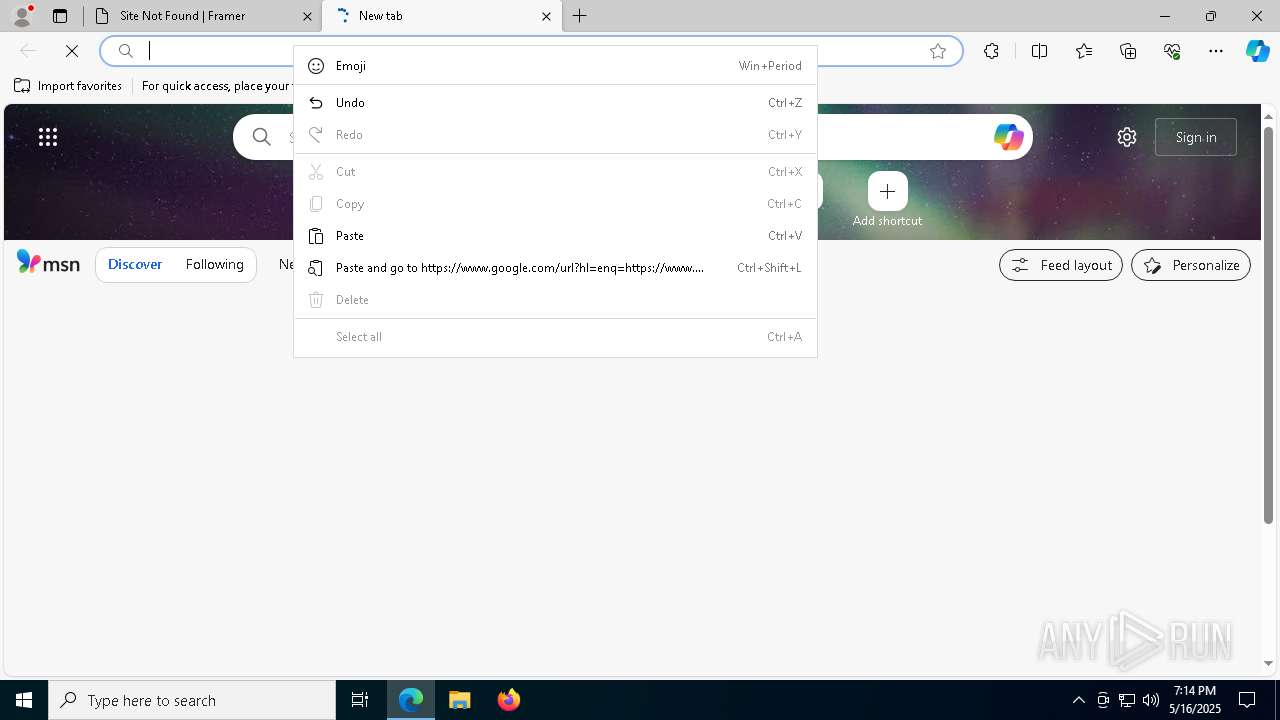The width and height of the screenshot is (1280, 720).
Task: Click Import favorites on favorites bar
Action: click(68, 86)
